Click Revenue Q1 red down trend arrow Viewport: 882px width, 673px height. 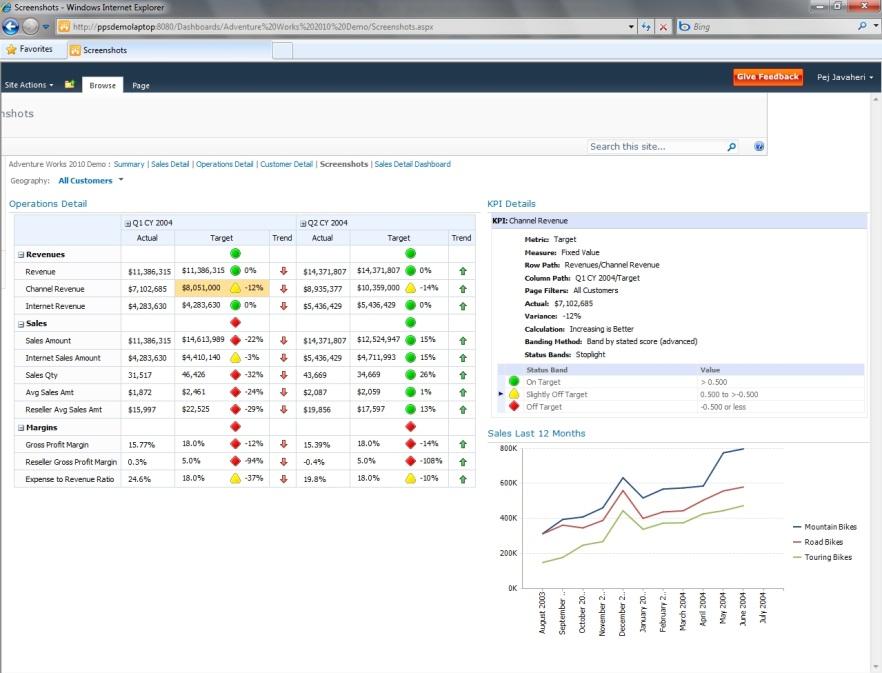(x=284, y=271)
